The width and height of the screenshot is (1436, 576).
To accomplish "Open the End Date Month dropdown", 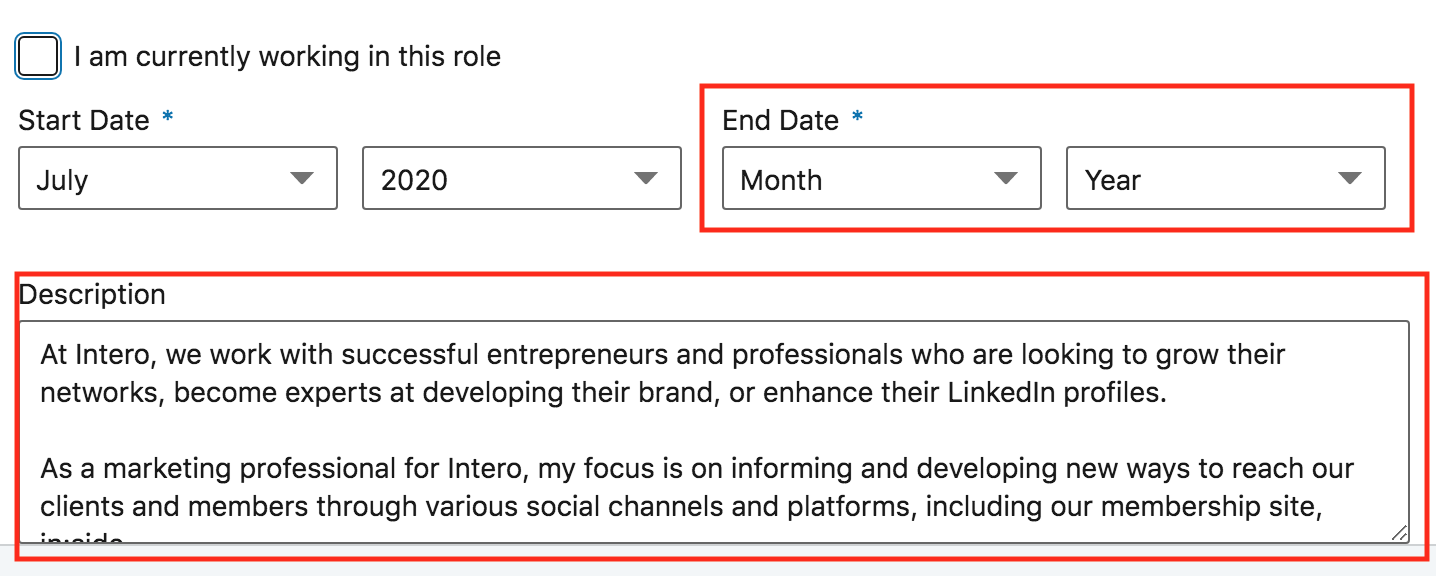I will click(x=882, y=178).
